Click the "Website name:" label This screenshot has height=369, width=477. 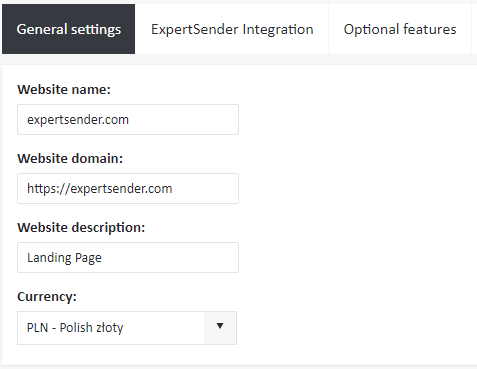(x=64, y=90)
